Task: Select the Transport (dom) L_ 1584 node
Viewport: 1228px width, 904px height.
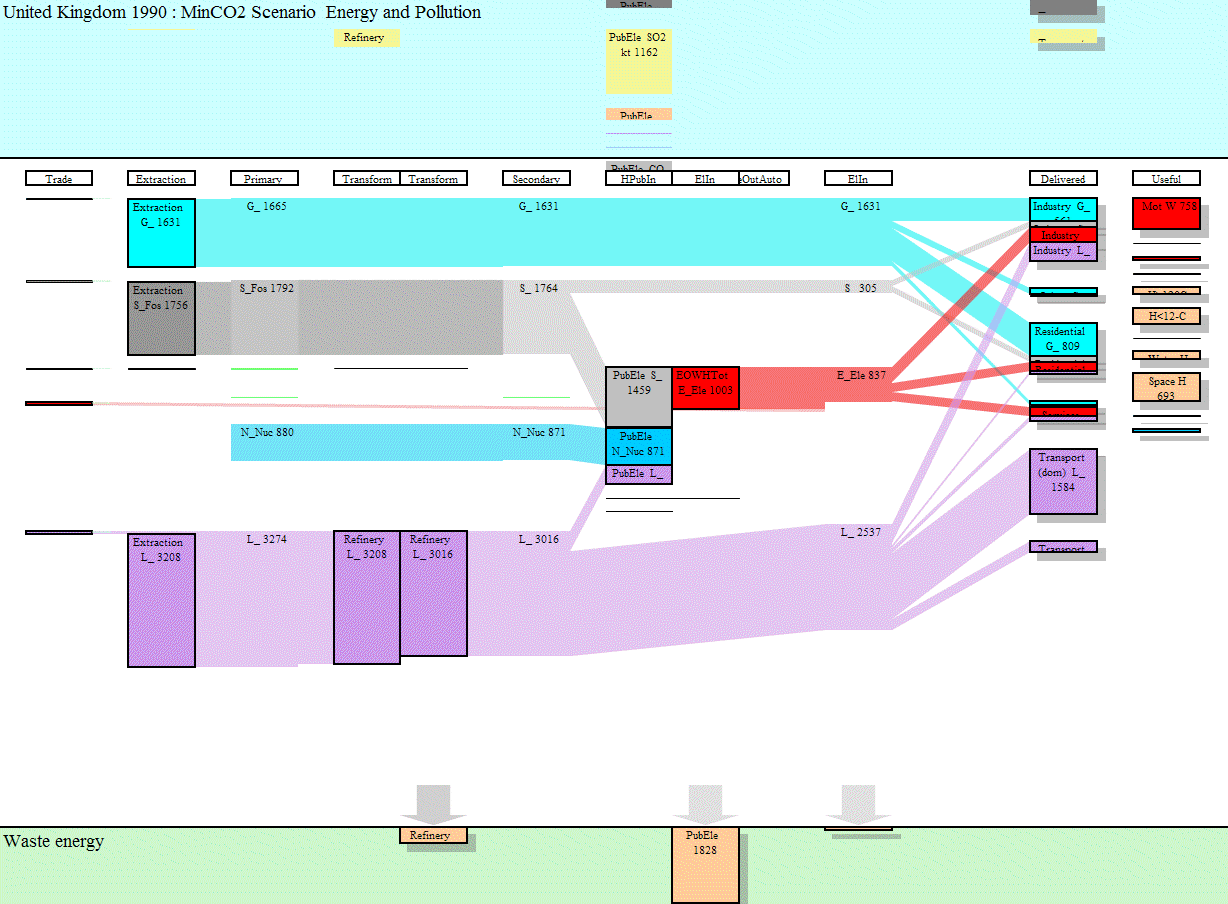Action: (1064, 482)
